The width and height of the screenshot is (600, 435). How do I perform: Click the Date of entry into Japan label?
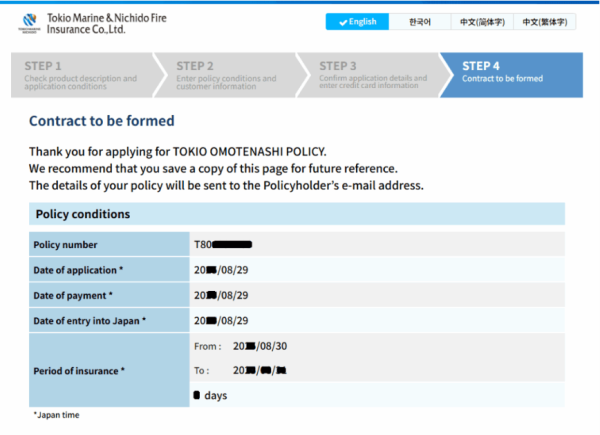coord(89,321)
